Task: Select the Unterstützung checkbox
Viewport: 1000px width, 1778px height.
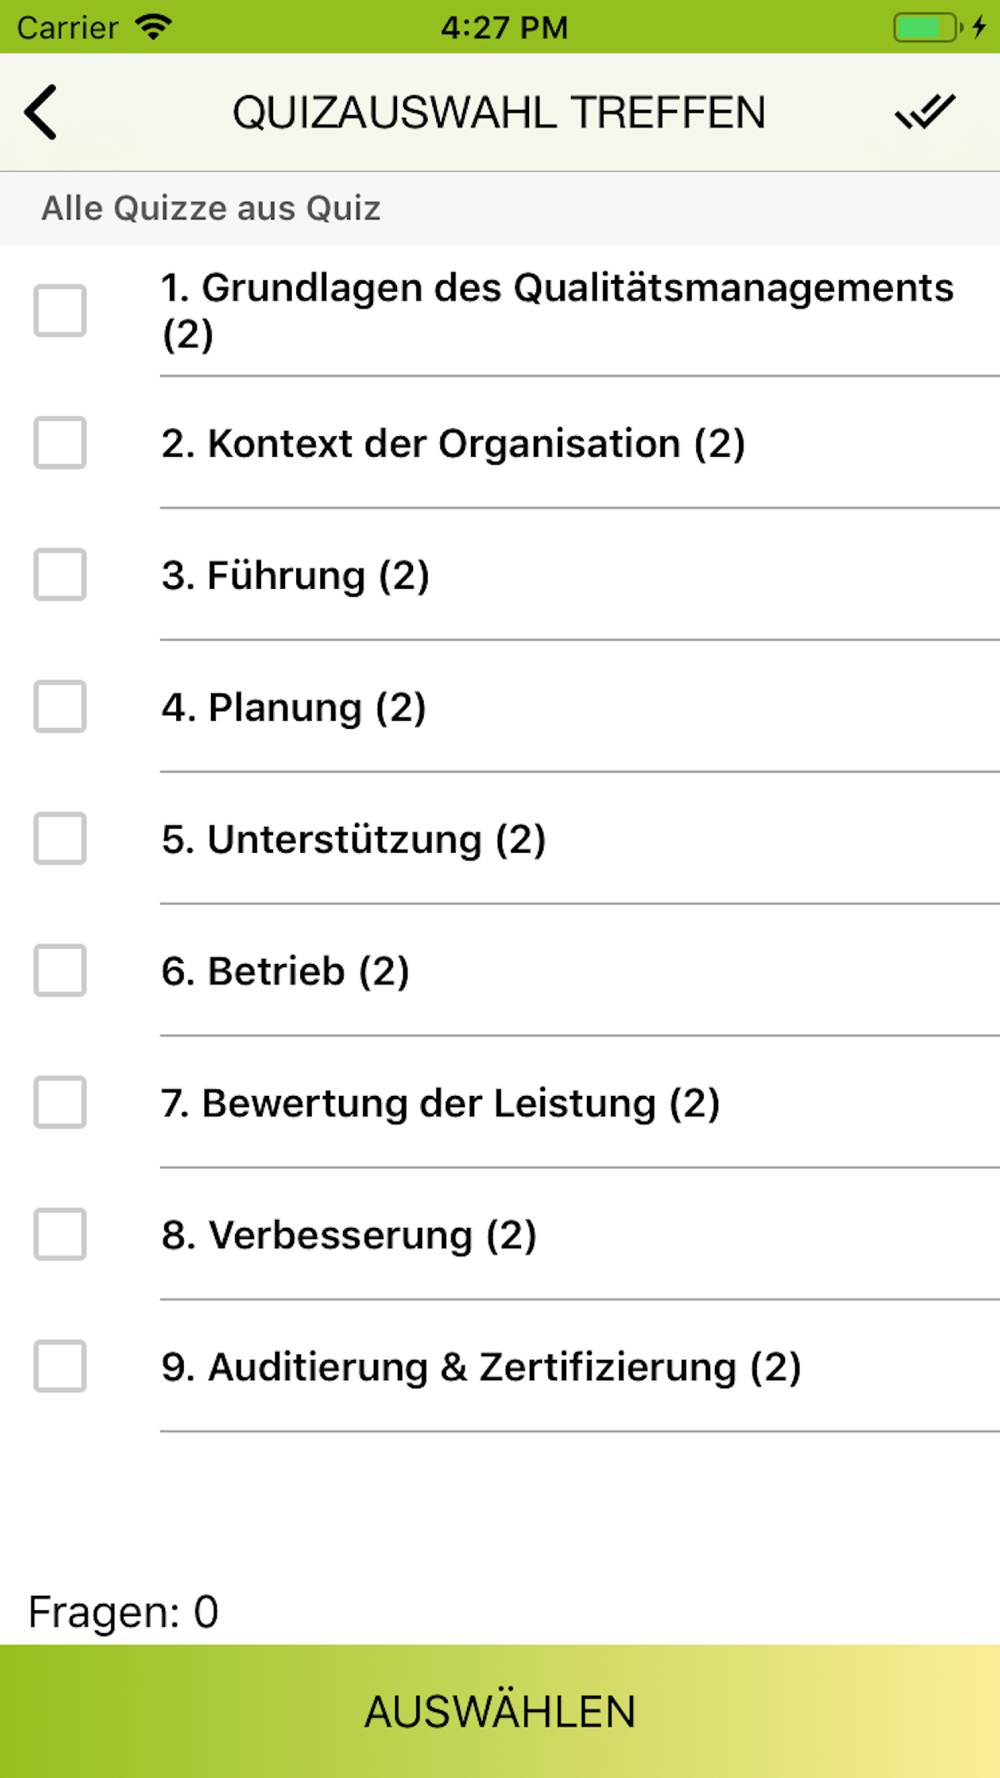Action: tap(60, 839)
